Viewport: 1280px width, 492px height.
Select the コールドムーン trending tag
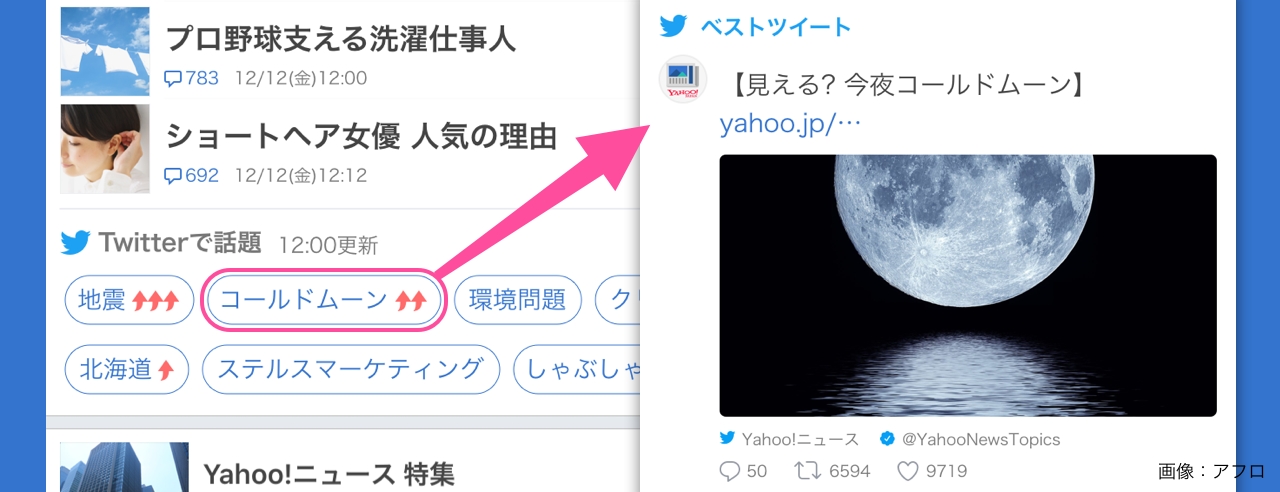coord(323,299)
